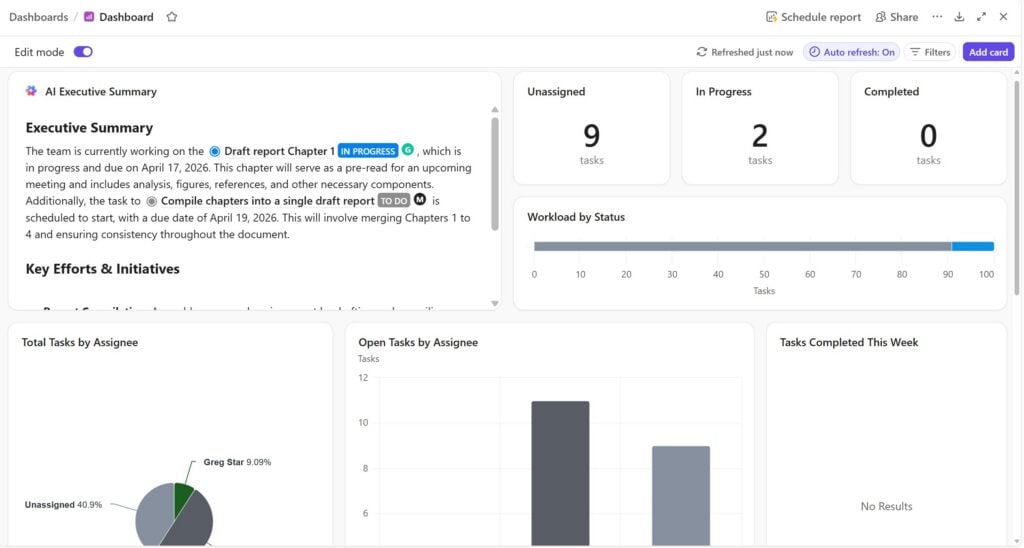
Task: Click the Key Efforts & Initiatives heading
Action: coord(103,268)
